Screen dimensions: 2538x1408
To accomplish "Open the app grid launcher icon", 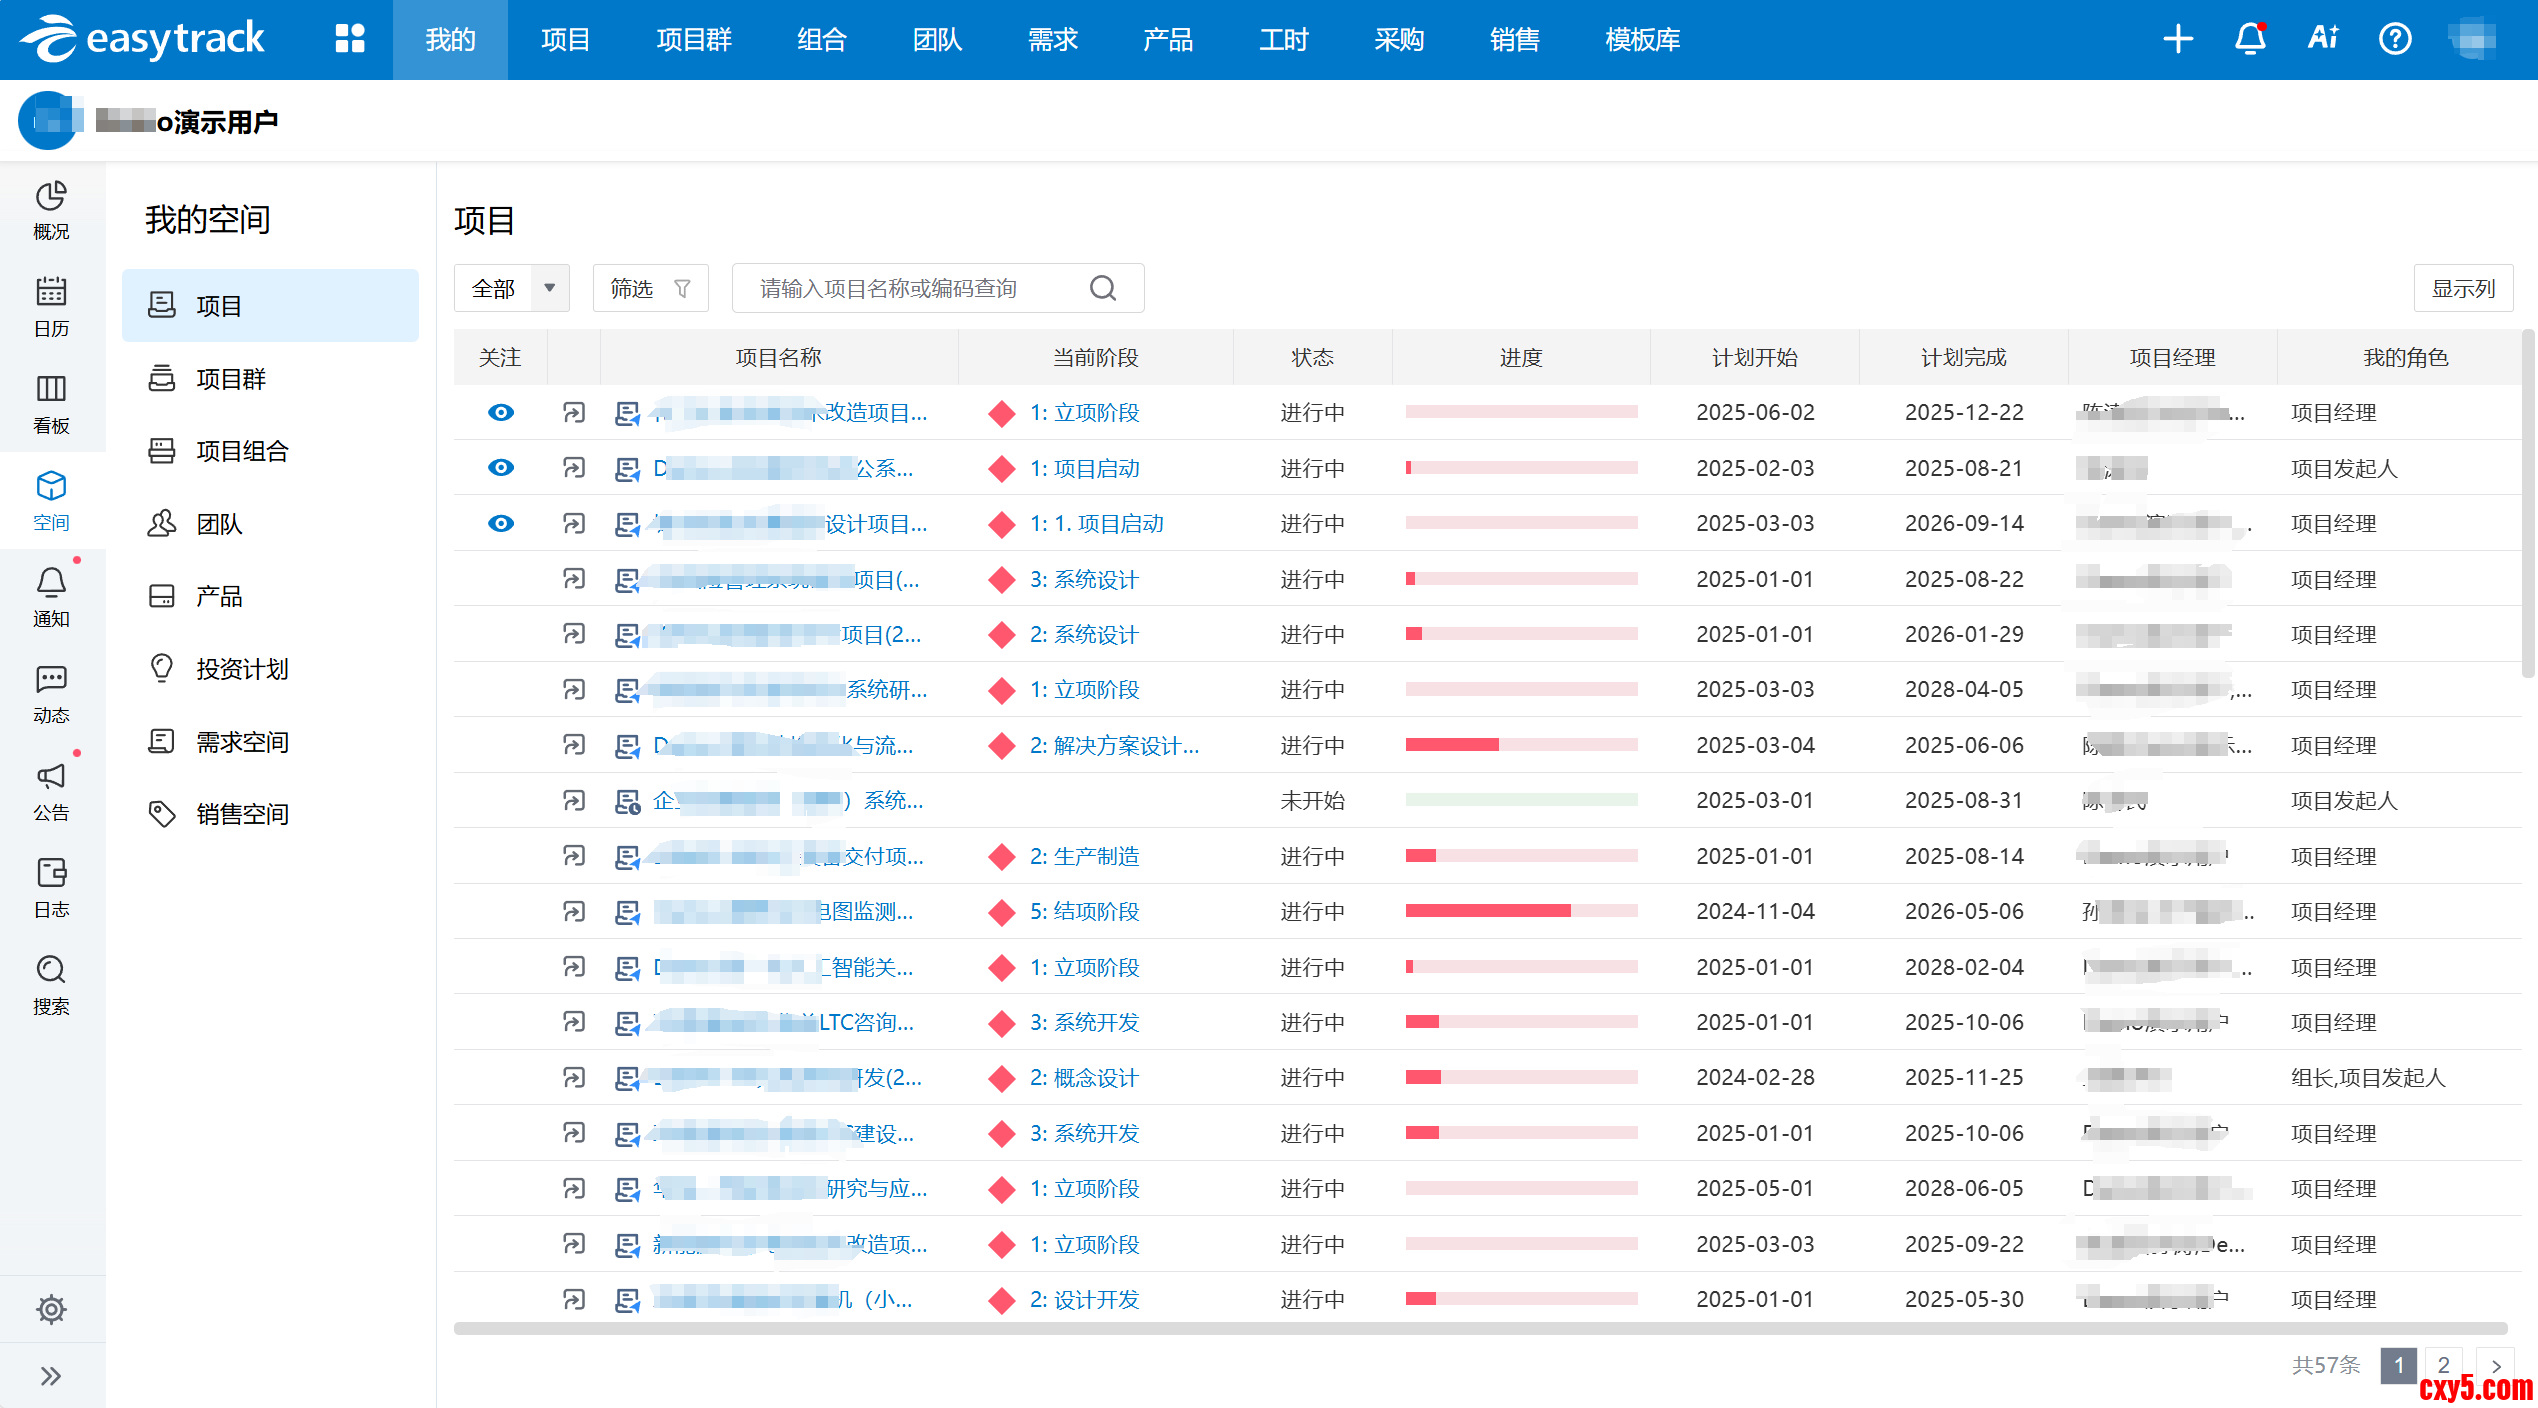I will (350, 39).
